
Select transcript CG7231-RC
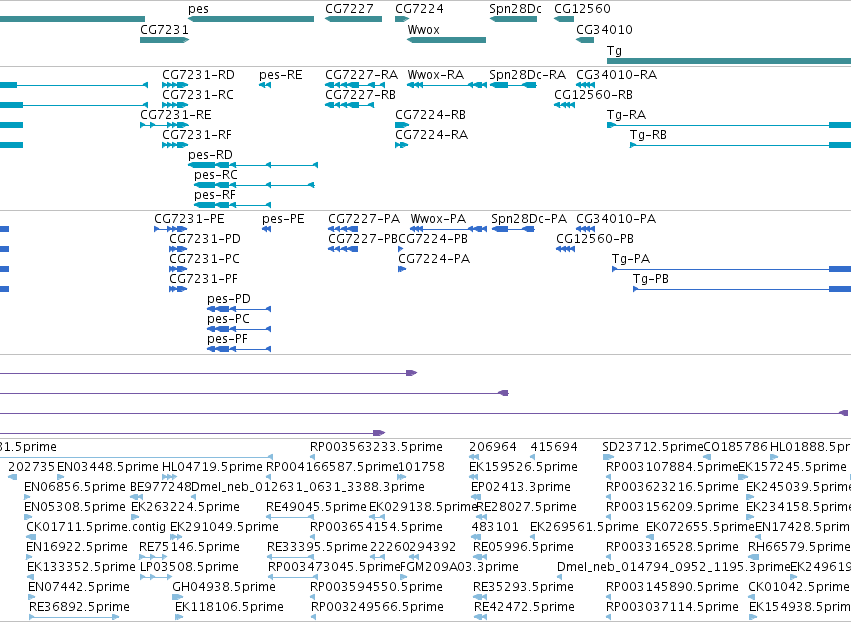point(198,94)
